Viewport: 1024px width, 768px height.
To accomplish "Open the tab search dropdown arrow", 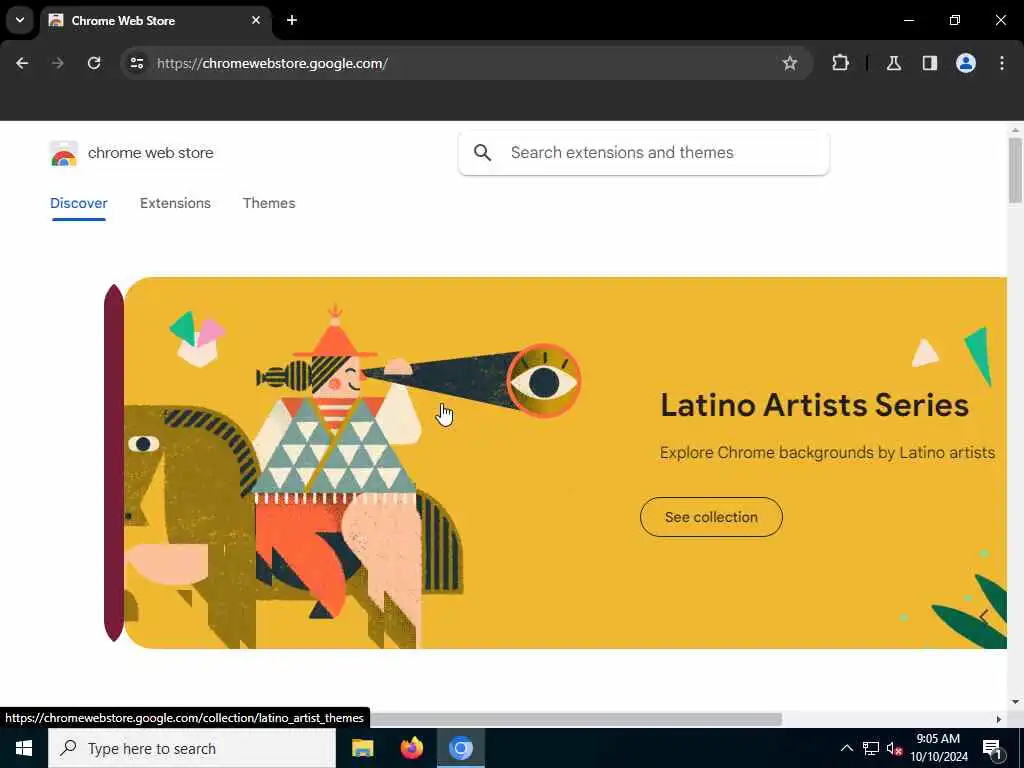I will click(20, 20).
